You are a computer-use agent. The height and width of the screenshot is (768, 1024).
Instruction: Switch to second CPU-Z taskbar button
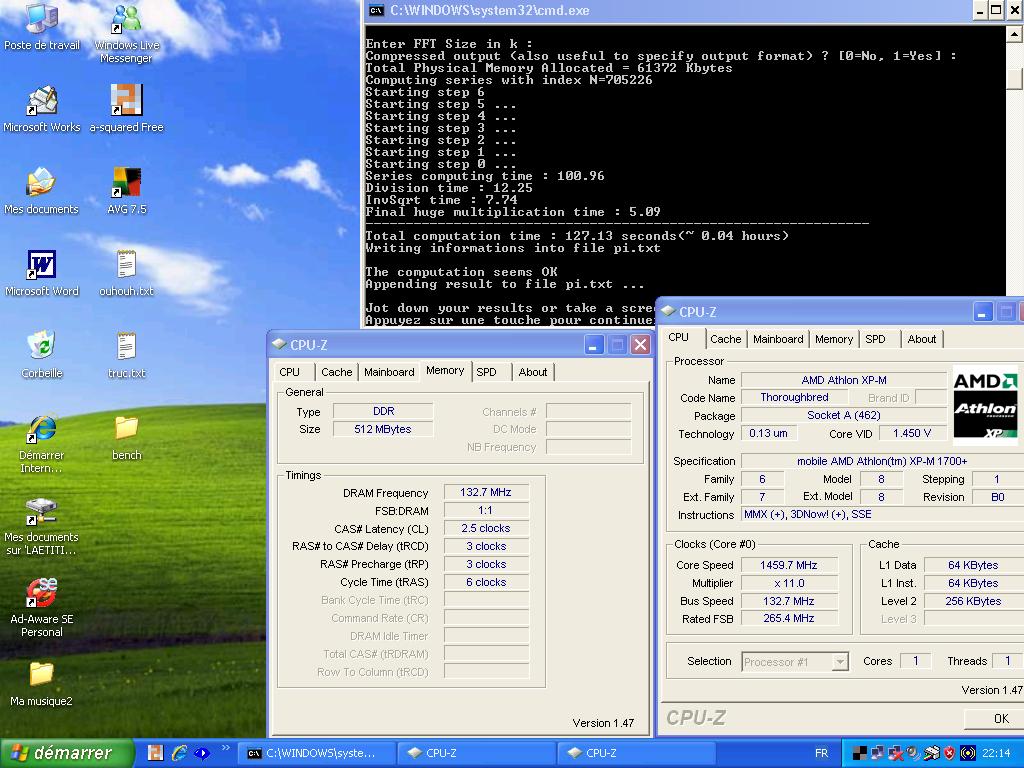coord(636,753)
